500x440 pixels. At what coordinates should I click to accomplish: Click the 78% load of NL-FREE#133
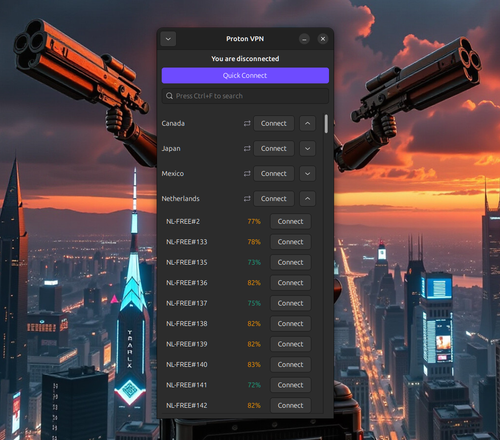coord(254,242)
